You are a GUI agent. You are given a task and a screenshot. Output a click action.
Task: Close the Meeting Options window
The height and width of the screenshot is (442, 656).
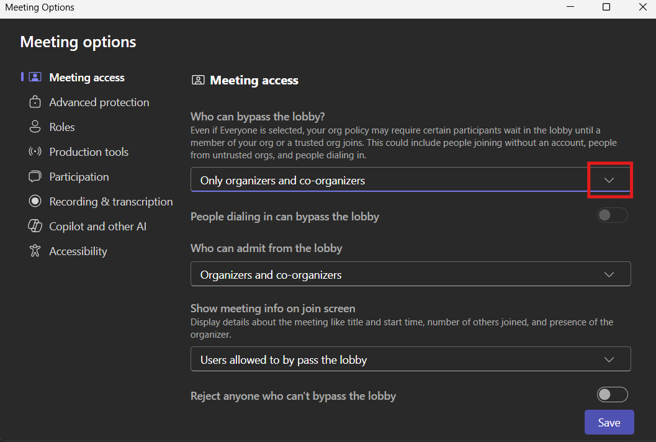pos(643,7)
